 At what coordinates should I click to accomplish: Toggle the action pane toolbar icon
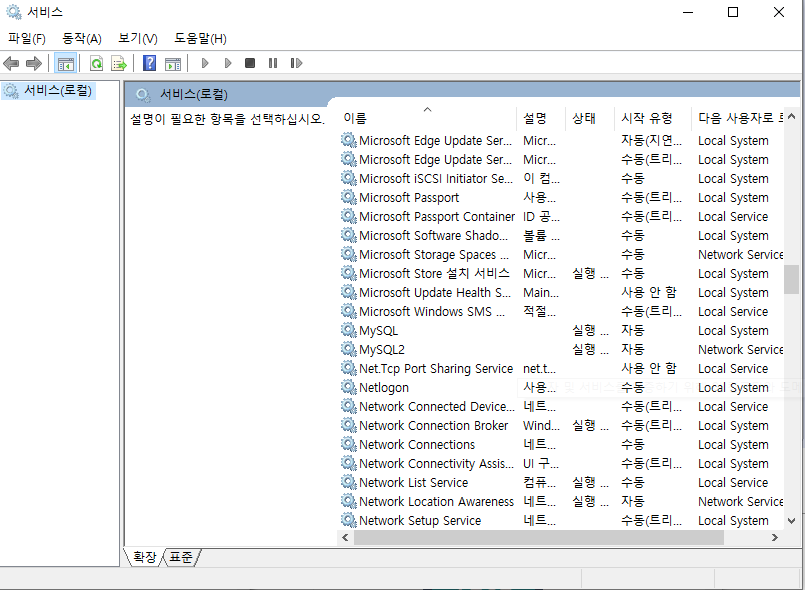tap(173, 63)
